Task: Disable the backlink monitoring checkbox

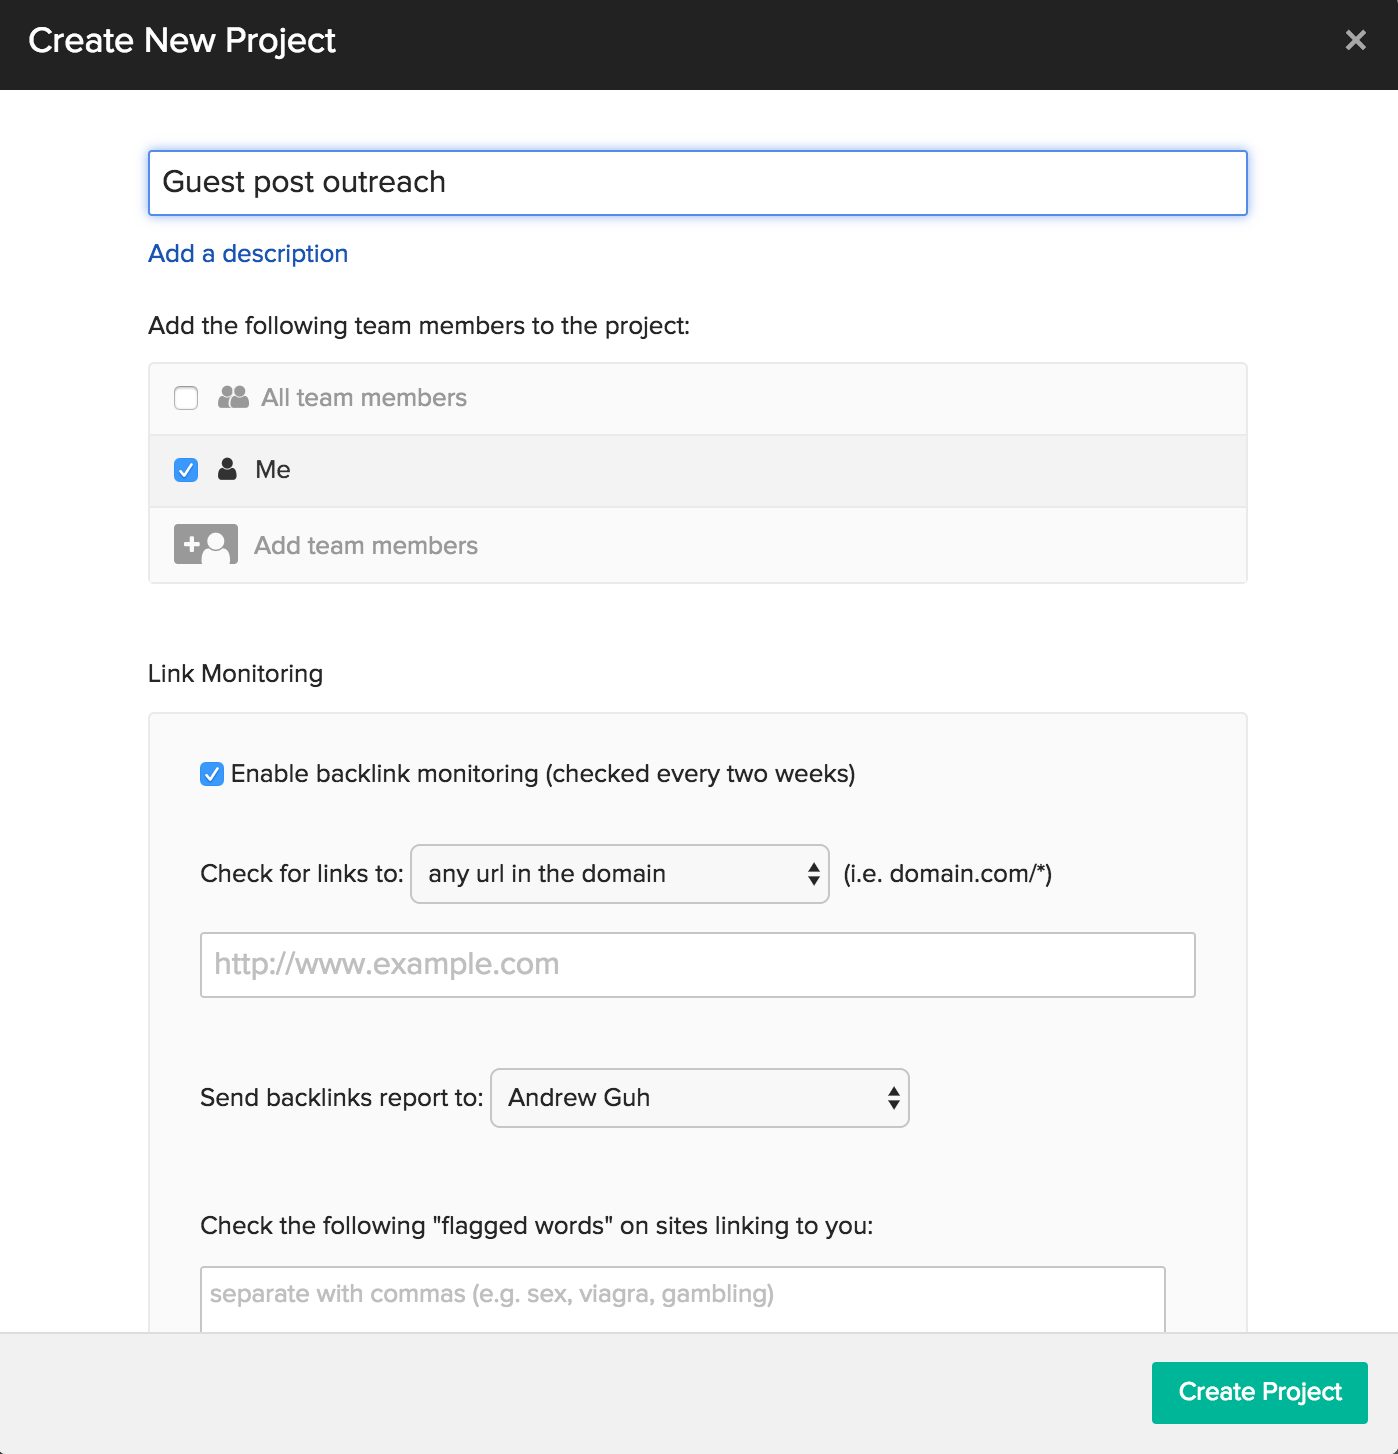Action: pyautogui.click(x=212, y=774)
